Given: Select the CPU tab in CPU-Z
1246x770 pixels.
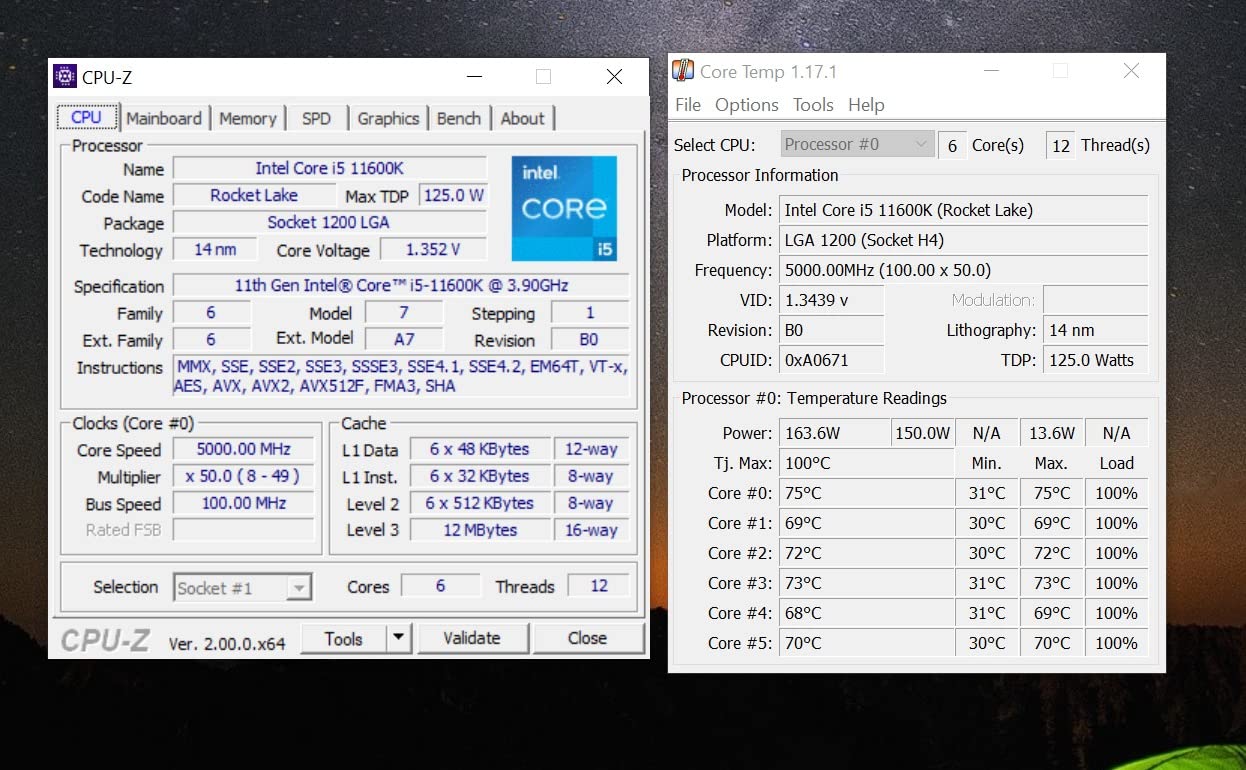Looking at the screenshot, I should point(87,117).
